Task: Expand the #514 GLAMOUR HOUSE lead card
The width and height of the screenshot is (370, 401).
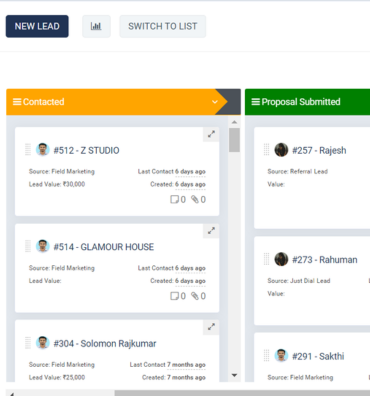Action: tap(211, 231)
